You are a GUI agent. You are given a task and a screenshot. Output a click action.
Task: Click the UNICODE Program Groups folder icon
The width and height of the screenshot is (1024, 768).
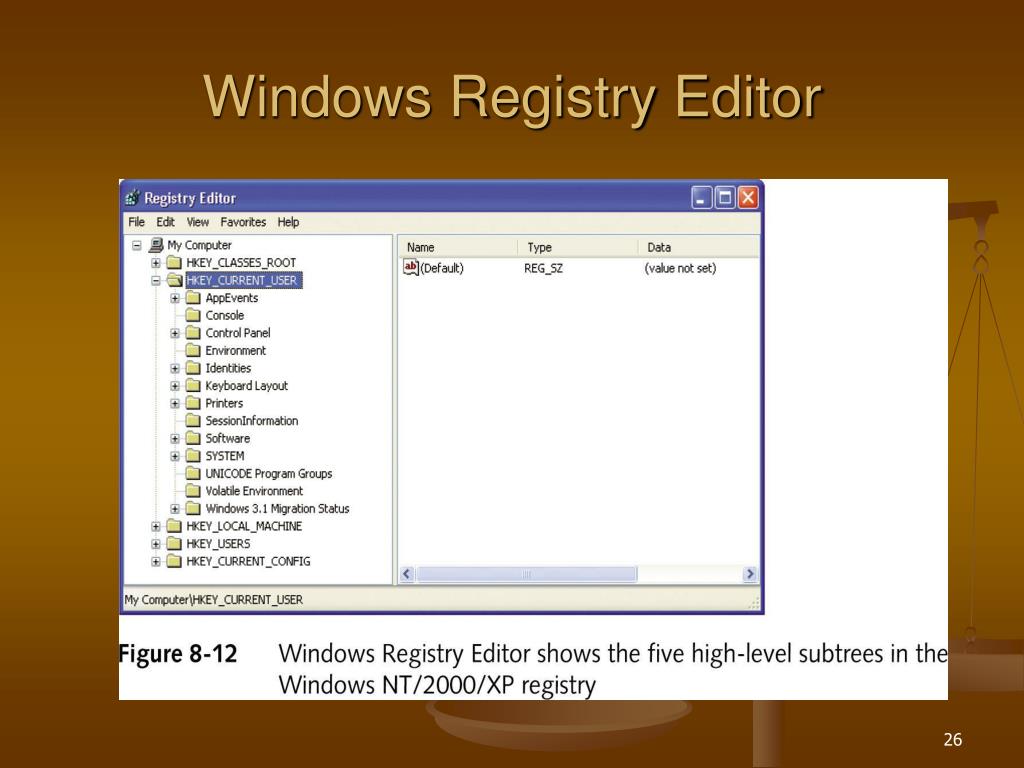[x=193, y=473]
